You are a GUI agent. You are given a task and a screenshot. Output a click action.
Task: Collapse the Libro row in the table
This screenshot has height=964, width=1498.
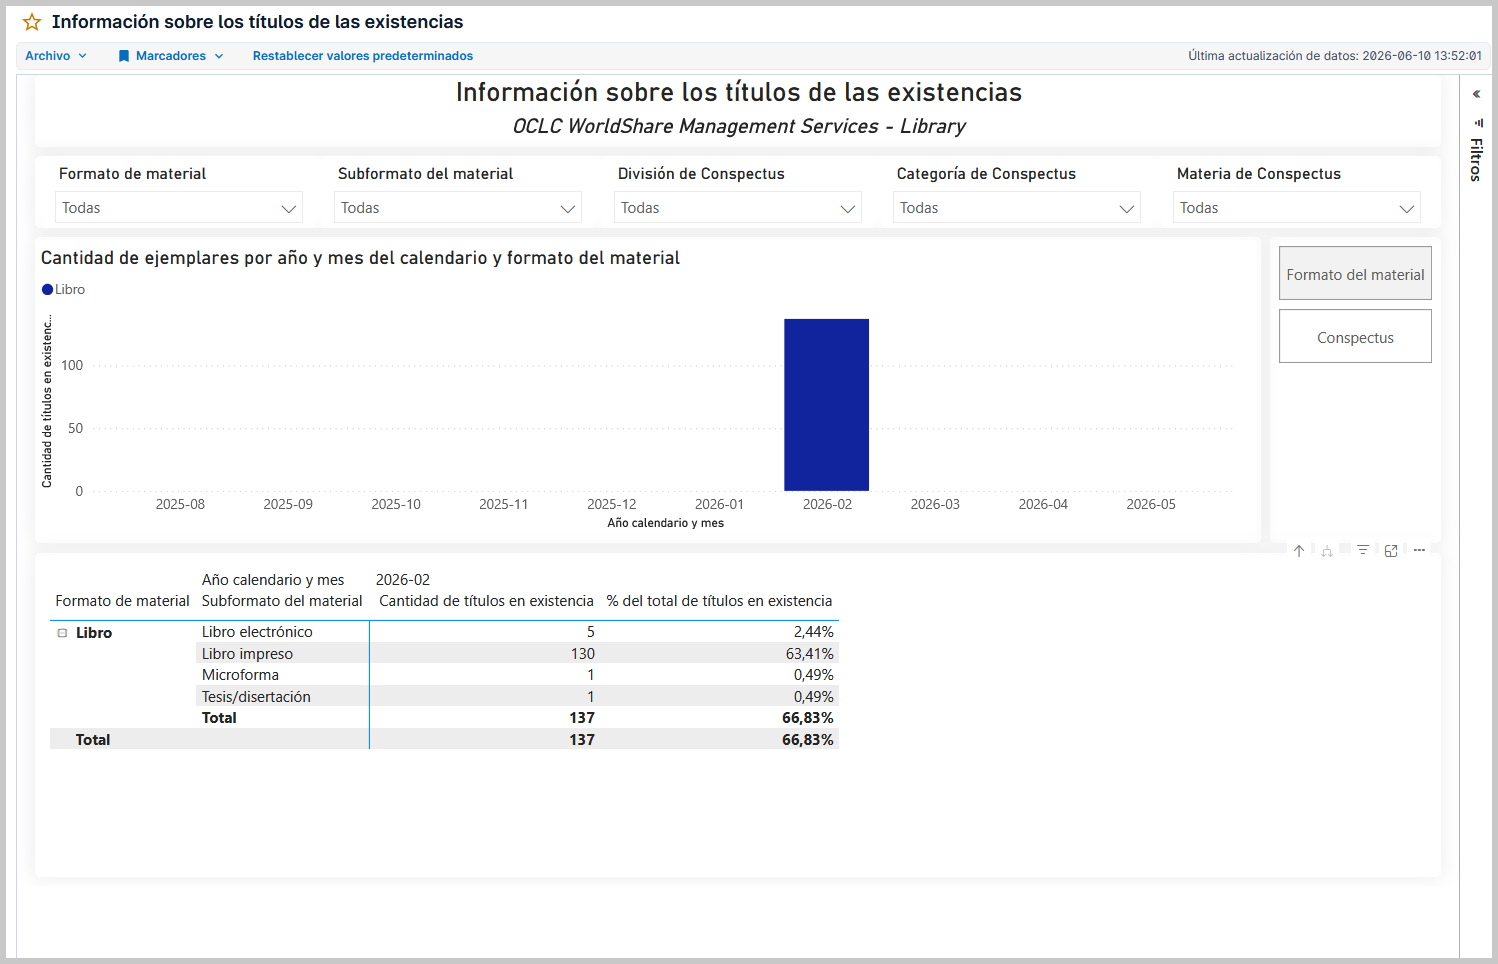tap(62, 633)
